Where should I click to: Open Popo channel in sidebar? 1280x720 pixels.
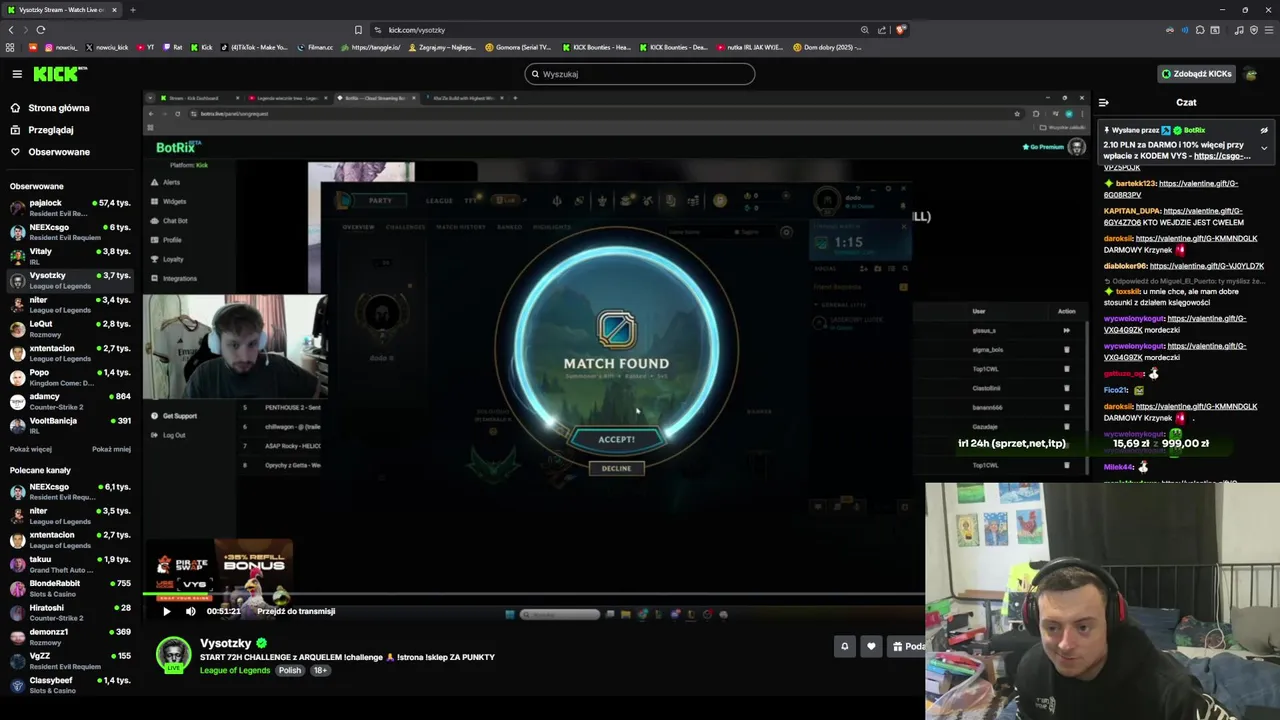click(70, 377)
